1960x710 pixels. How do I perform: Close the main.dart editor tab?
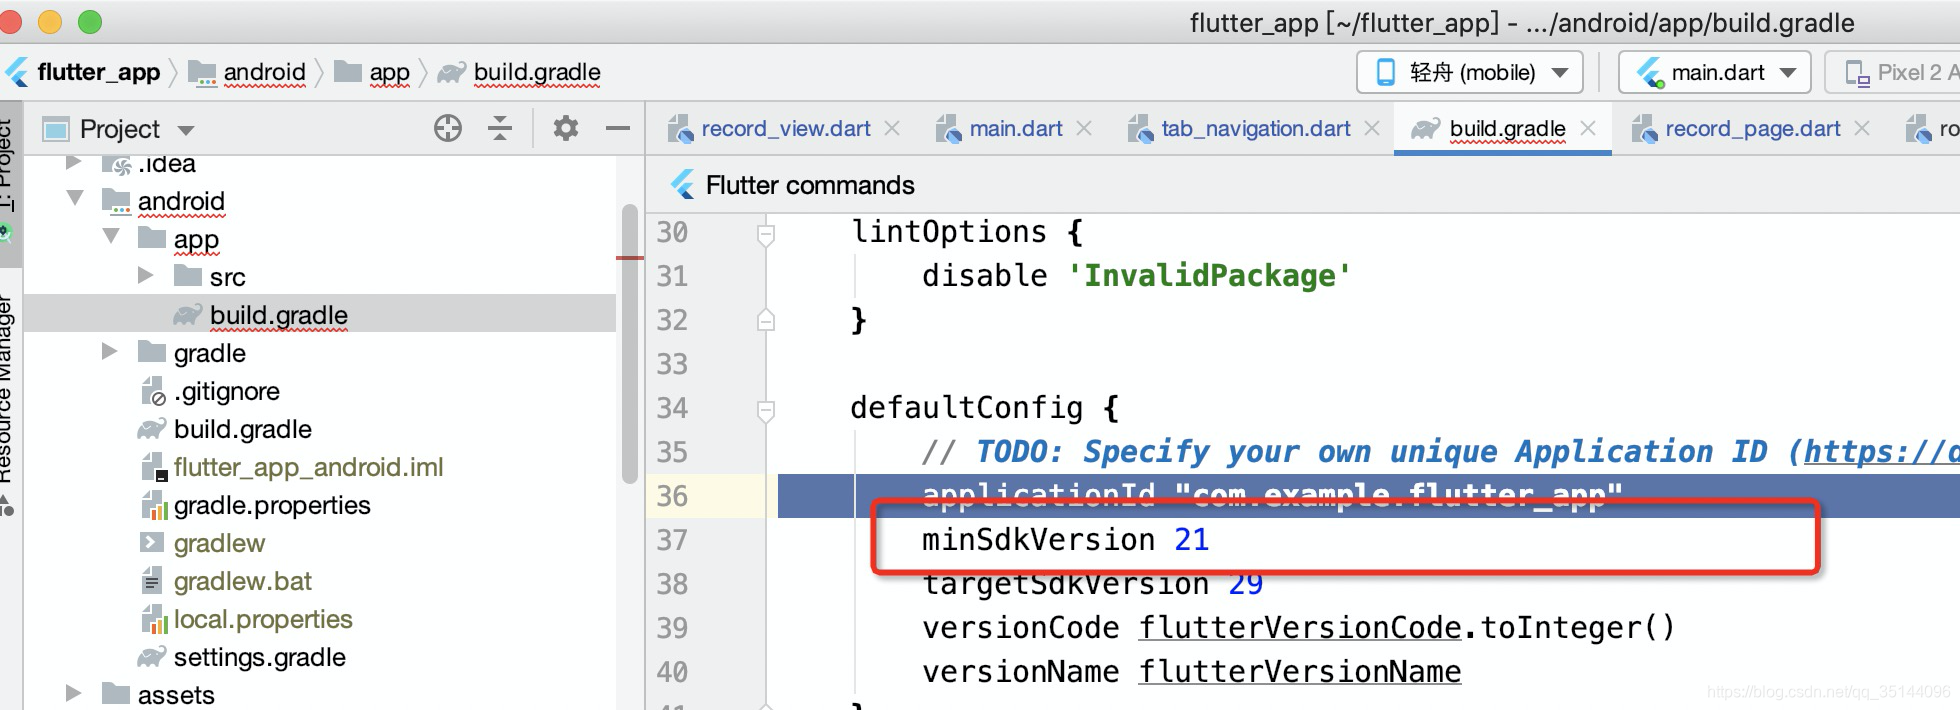pyautogui.click(x=1084, y=129)
